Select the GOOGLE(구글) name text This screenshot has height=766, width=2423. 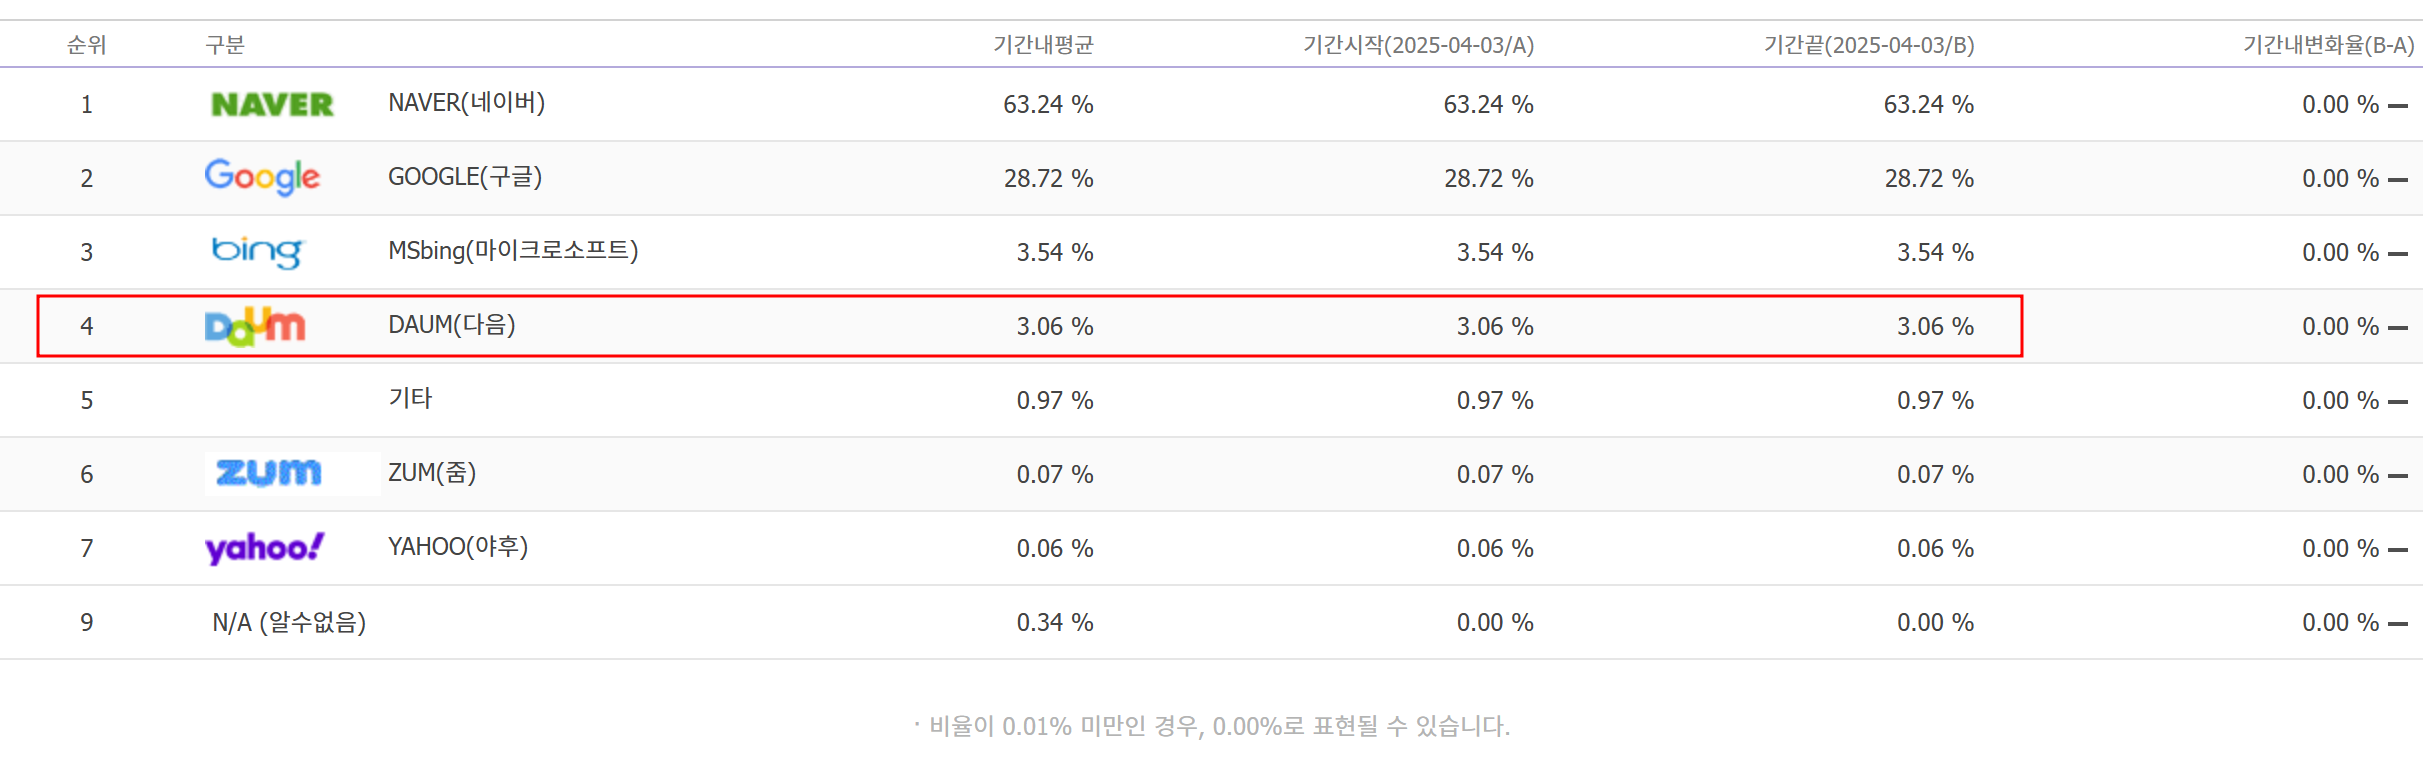pos(465,177)
